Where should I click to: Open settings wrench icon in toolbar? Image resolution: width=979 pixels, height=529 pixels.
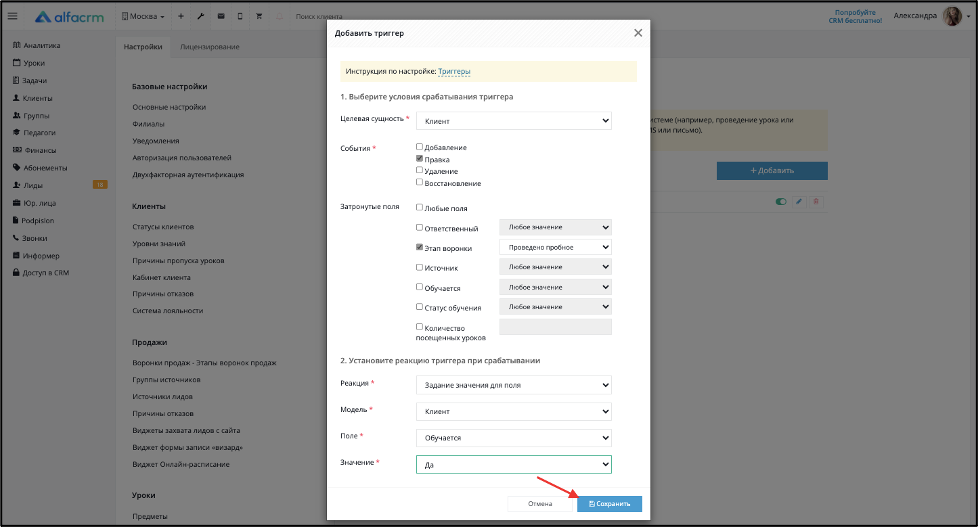coord(200,16)
